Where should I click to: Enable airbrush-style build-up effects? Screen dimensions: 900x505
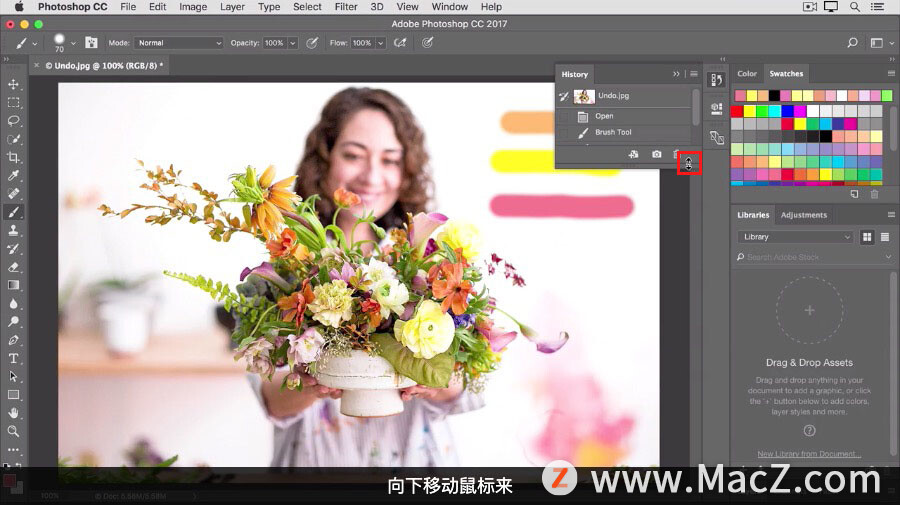click(400, 42)
